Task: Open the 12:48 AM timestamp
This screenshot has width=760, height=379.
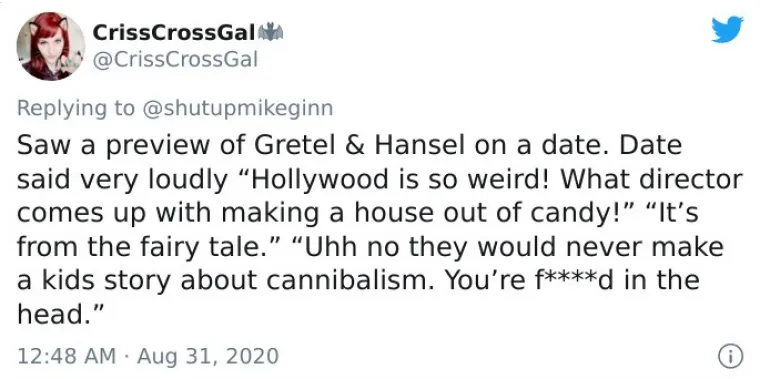Action: coord(66,356)
